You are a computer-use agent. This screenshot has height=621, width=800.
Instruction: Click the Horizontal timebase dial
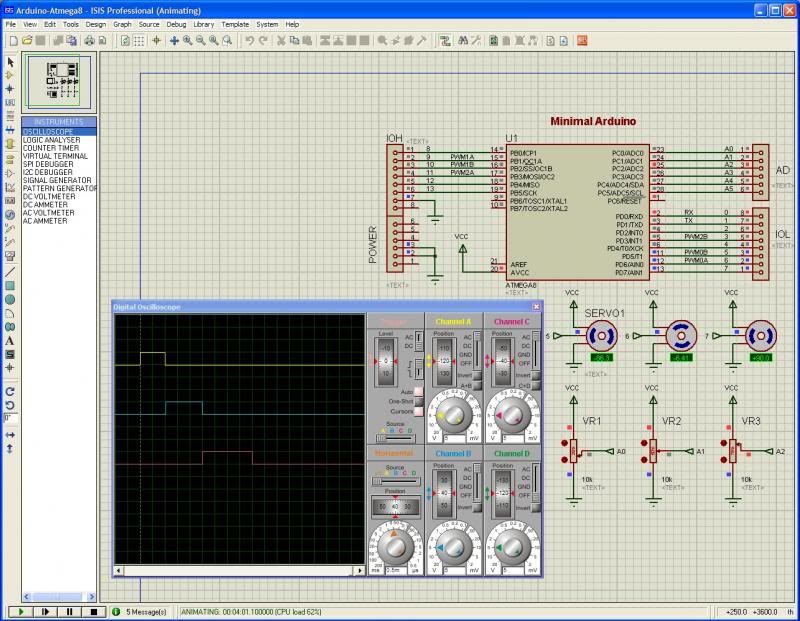(394, 546)
